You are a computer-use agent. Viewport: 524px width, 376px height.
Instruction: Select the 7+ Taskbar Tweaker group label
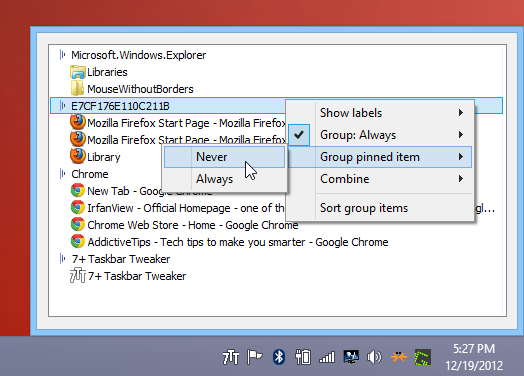[121, 259]
